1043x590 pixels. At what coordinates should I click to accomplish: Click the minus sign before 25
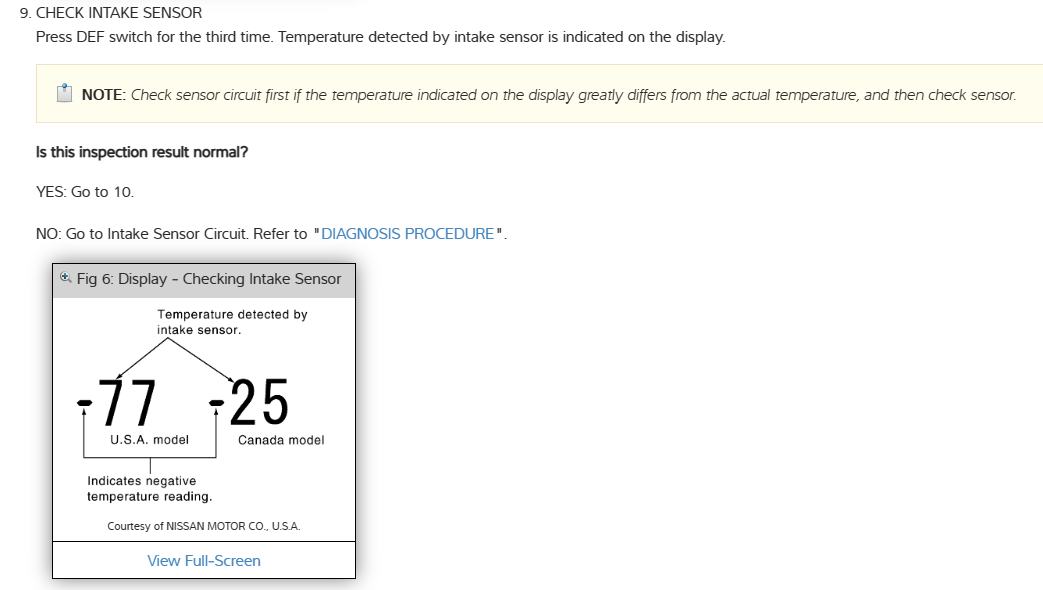216,402
